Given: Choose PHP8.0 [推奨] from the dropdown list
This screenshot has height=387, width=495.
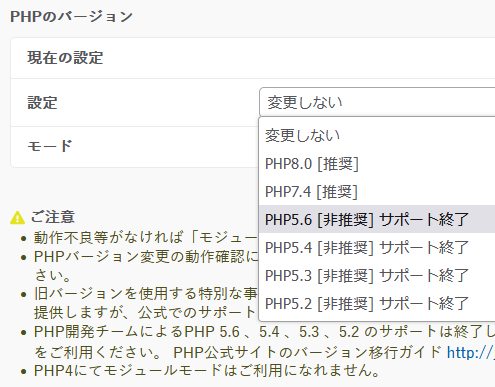Looking at the screenshot, I should (377, 164).
